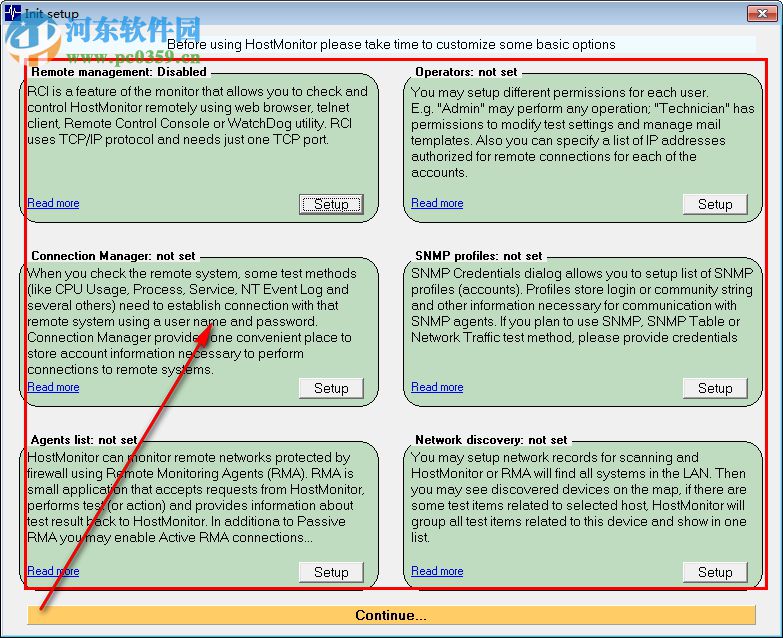Open Setup for Operators
The image size is (783, 638).
[x=715, y=204]
